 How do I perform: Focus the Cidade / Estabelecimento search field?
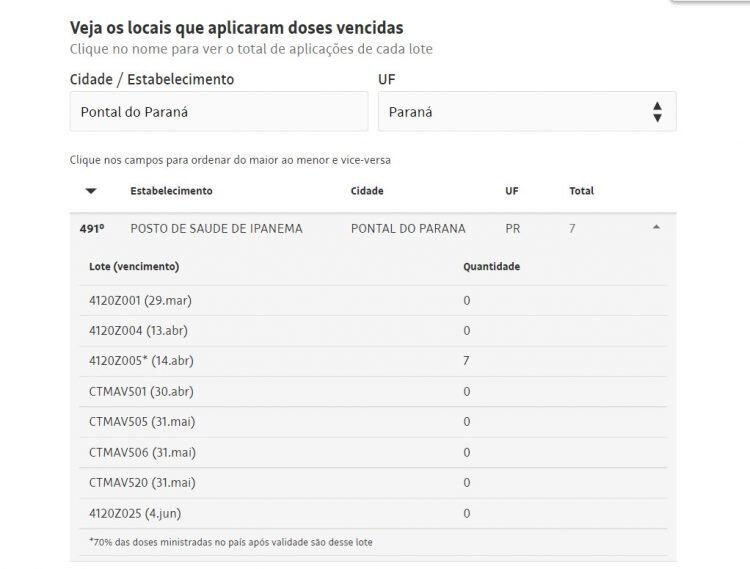coord(219,111)
